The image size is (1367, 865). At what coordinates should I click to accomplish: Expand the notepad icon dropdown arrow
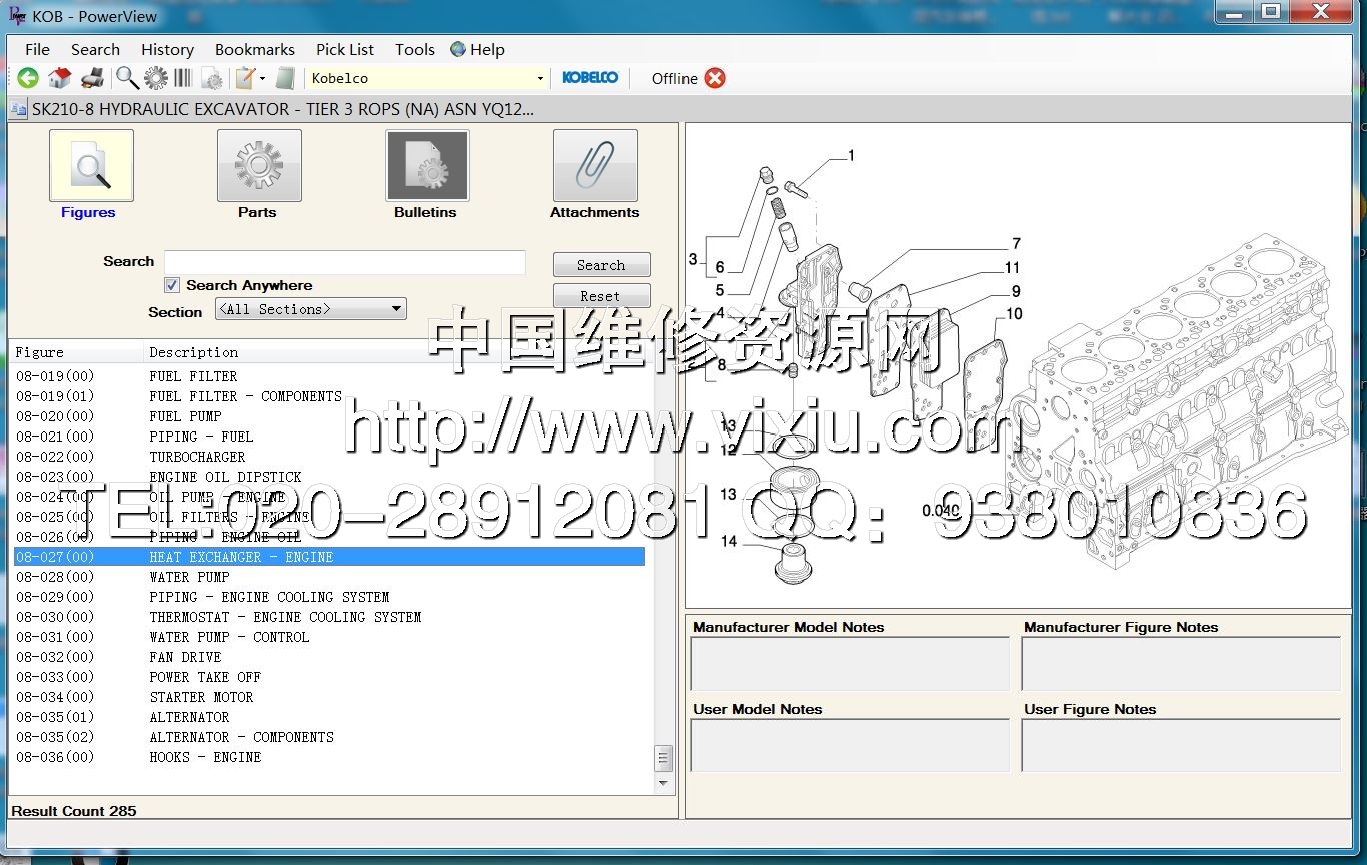[x=262, y=78]
